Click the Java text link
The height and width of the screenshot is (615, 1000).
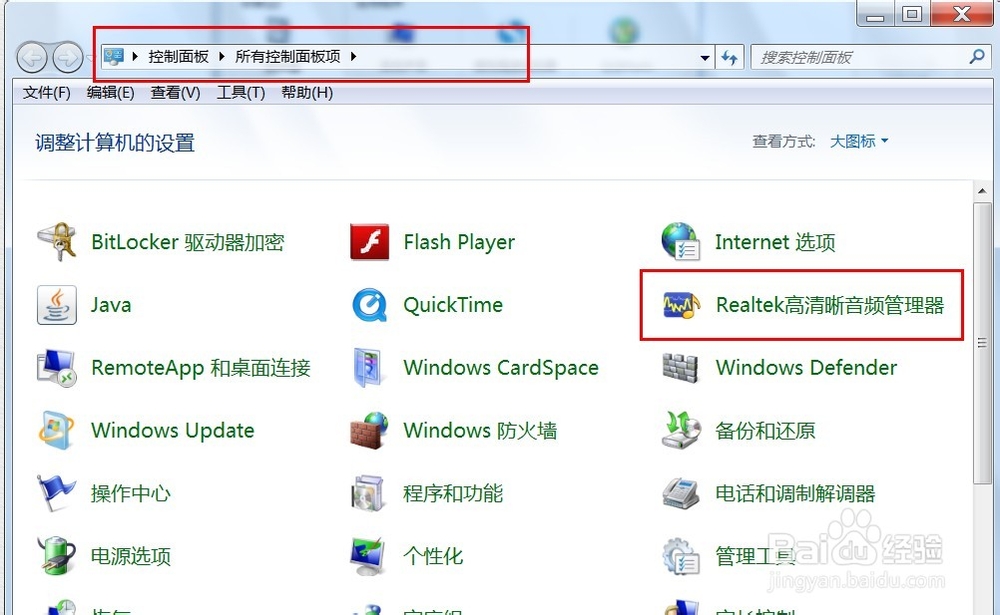point(111,305)
